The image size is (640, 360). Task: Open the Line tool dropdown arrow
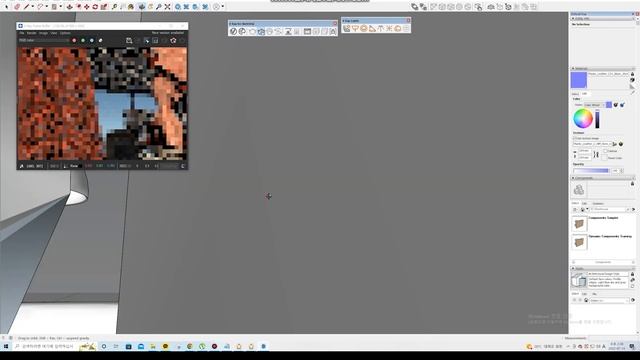(x=33, y=7)
